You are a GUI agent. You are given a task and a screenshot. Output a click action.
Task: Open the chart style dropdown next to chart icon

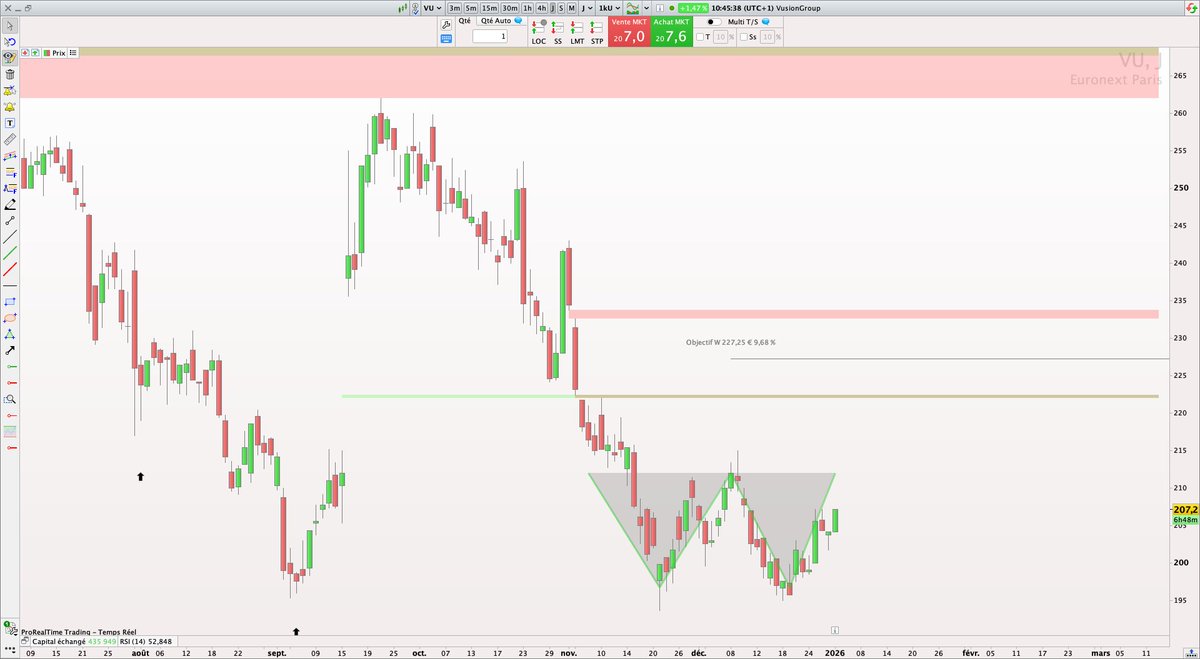coord(646,8)
